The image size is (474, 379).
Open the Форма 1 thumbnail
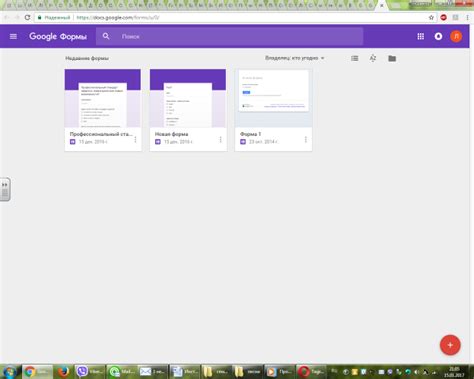pyautogui.click(x=273, y=98)
